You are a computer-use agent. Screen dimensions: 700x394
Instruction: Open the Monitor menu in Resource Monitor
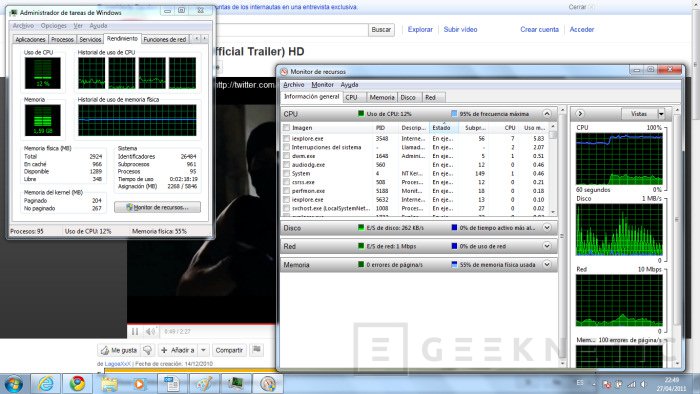(322, 85)
